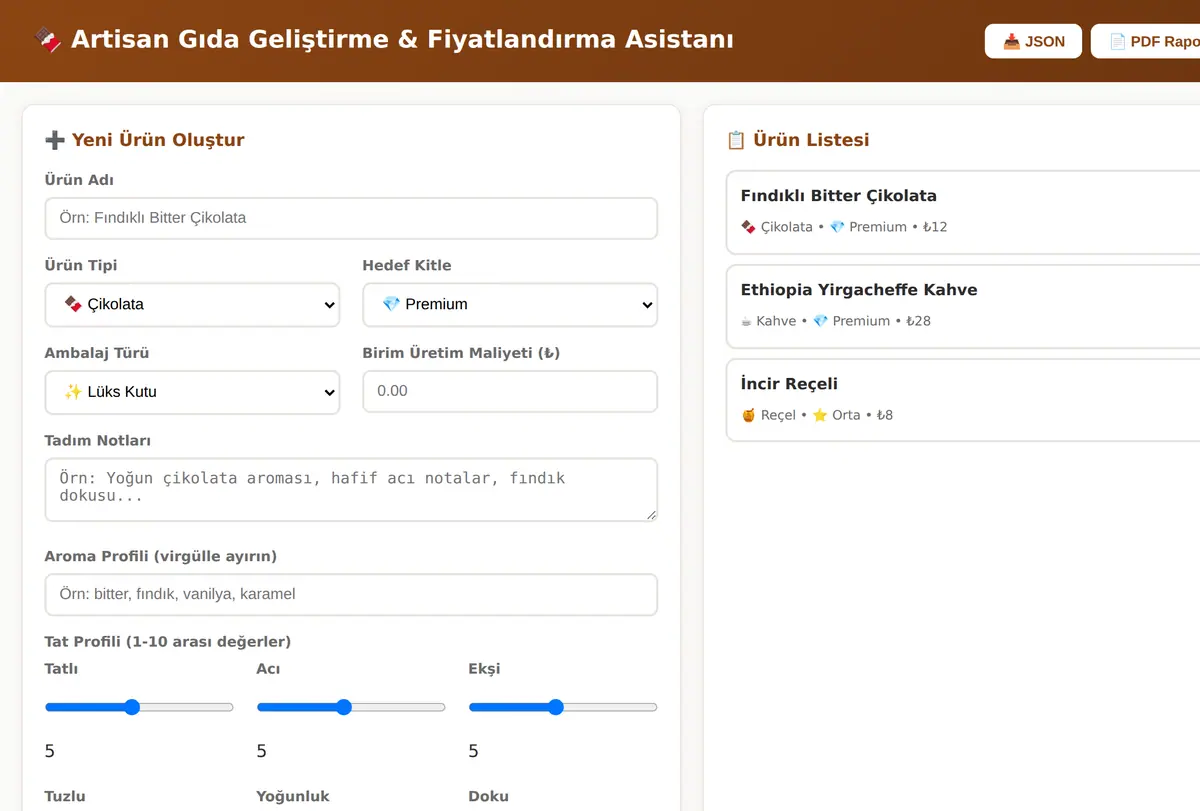Click the 'Reçel • Orta • ₺8' details line

pos(817,415)
